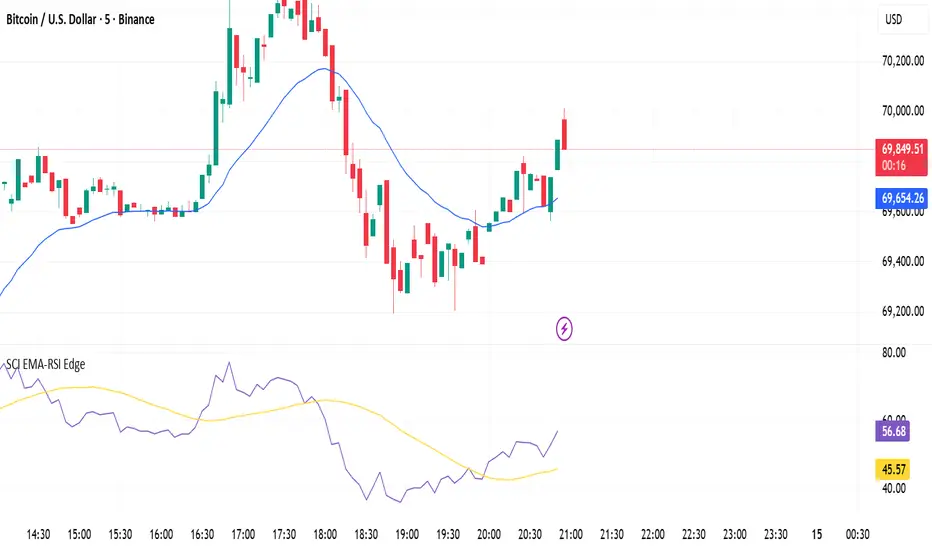The width and height of the screenshot is (932, 550).
Task: Open the USD currency selector
Action: (896, 19)
